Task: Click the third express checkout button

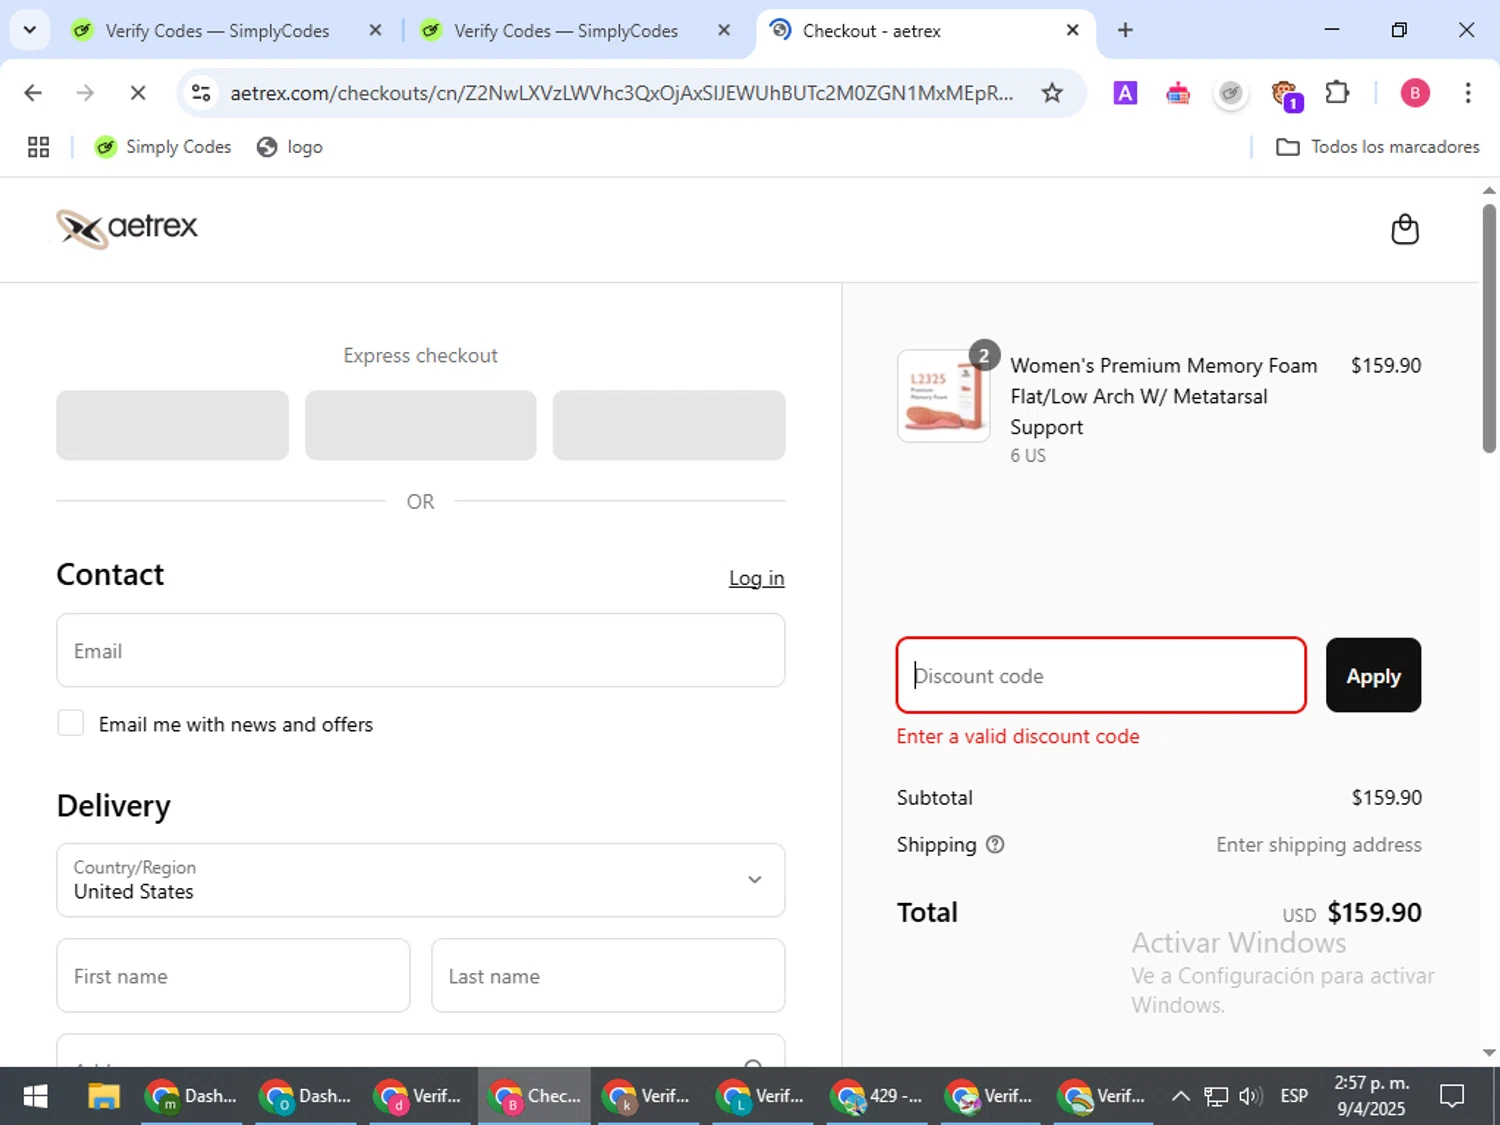Action: coord(669,425)
